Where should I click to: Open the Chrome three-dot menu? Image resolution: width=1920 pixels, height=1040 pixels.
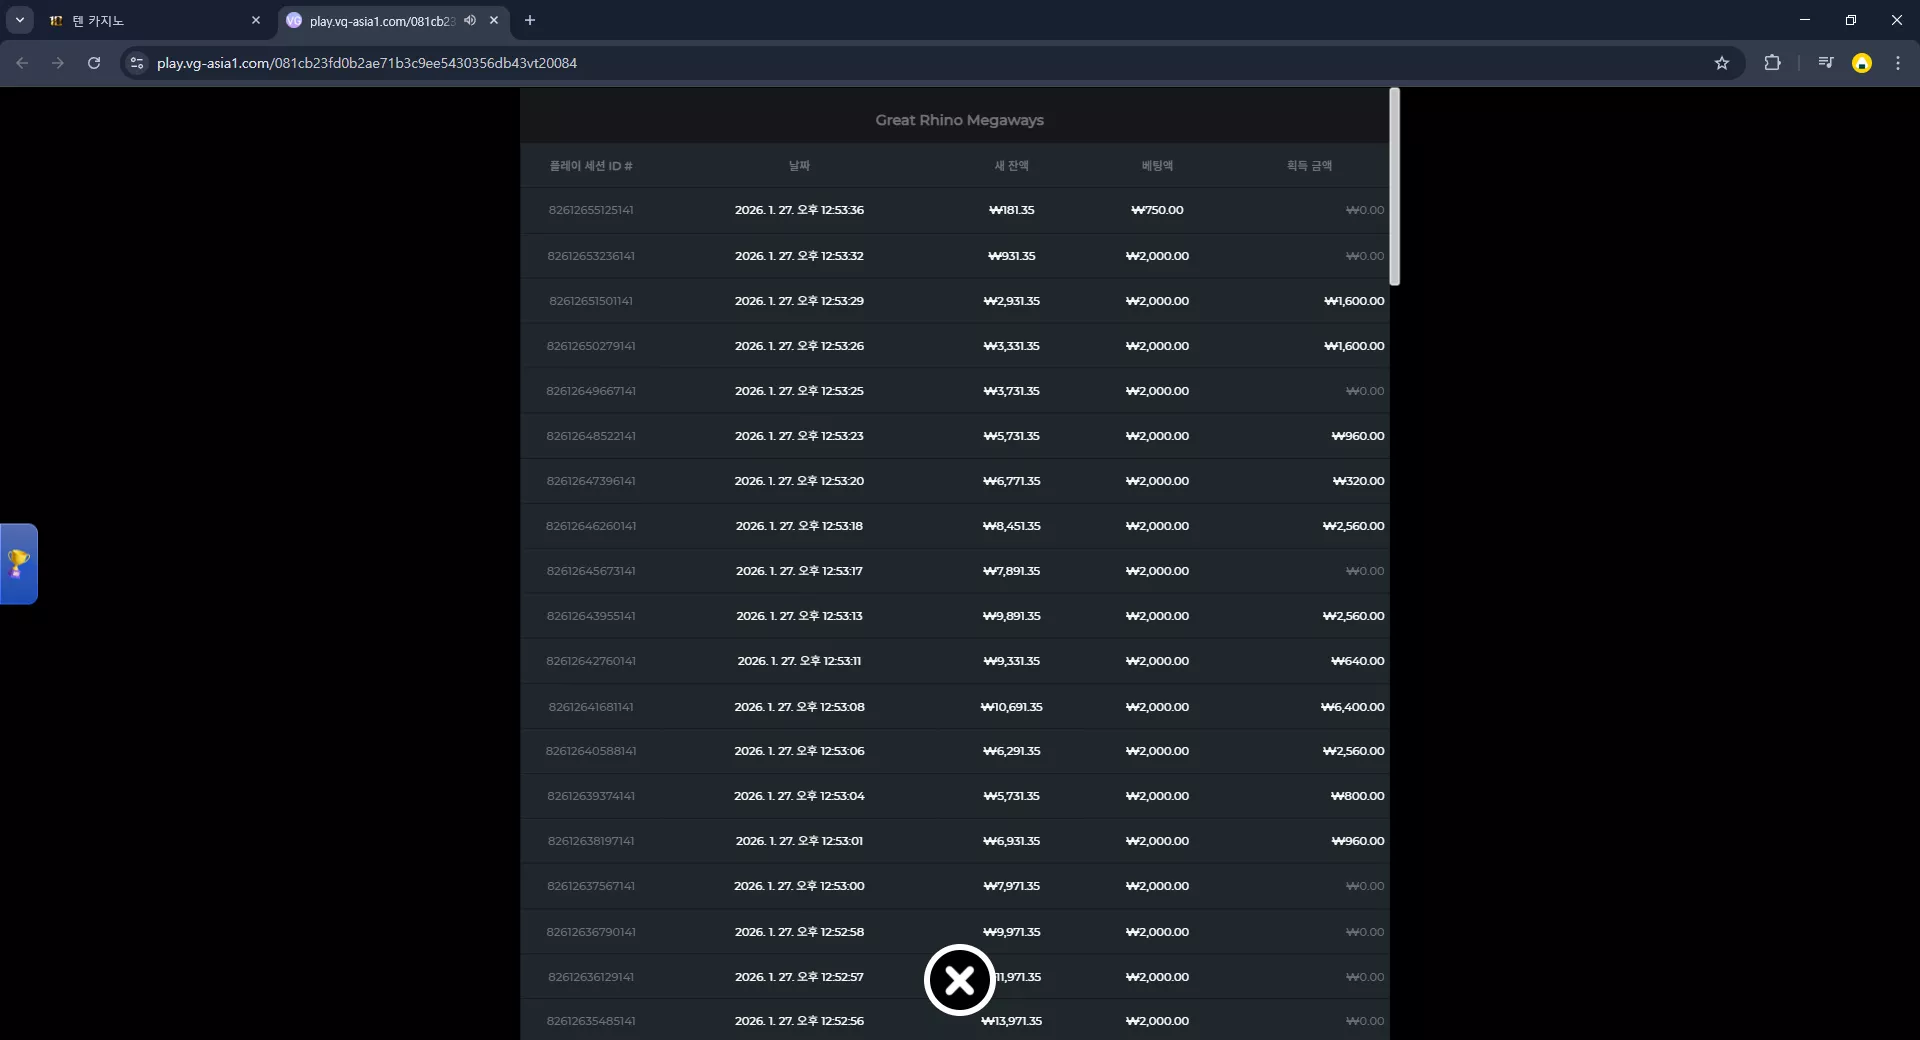pos(1898,63)
